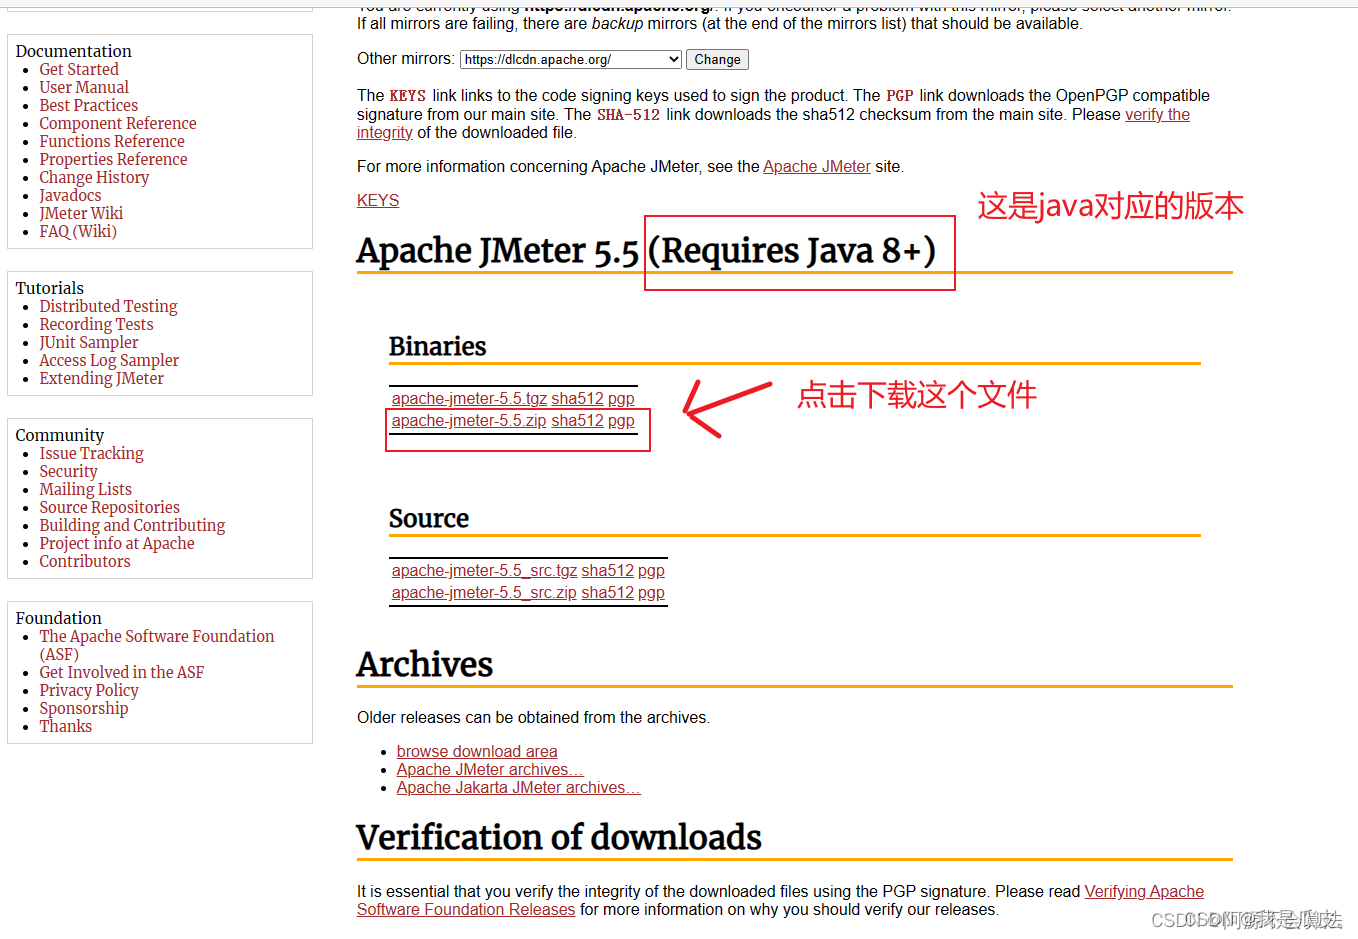Open FAQ (Wiki) link
The width and height of the screenshot is (1358, 939).
click(78, 231)
